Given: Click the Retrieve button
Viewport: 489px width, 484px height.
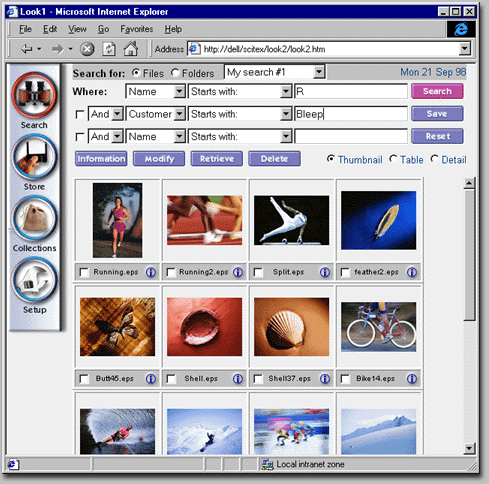Looking at the screenshot, I should (x=217, y=159).
